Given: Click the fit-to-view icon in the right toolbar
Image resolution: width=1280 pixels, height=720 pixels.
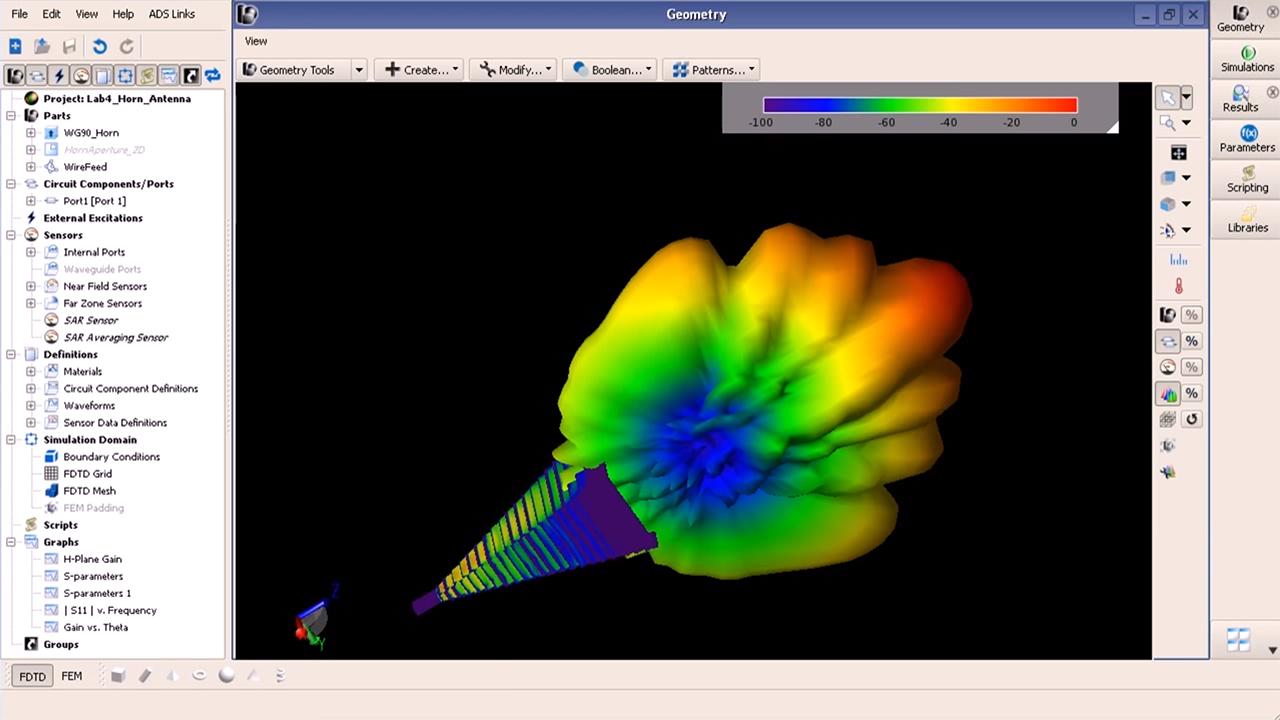Looking at the screenshot, I should pyautogui.click(x=1179, y=153).
